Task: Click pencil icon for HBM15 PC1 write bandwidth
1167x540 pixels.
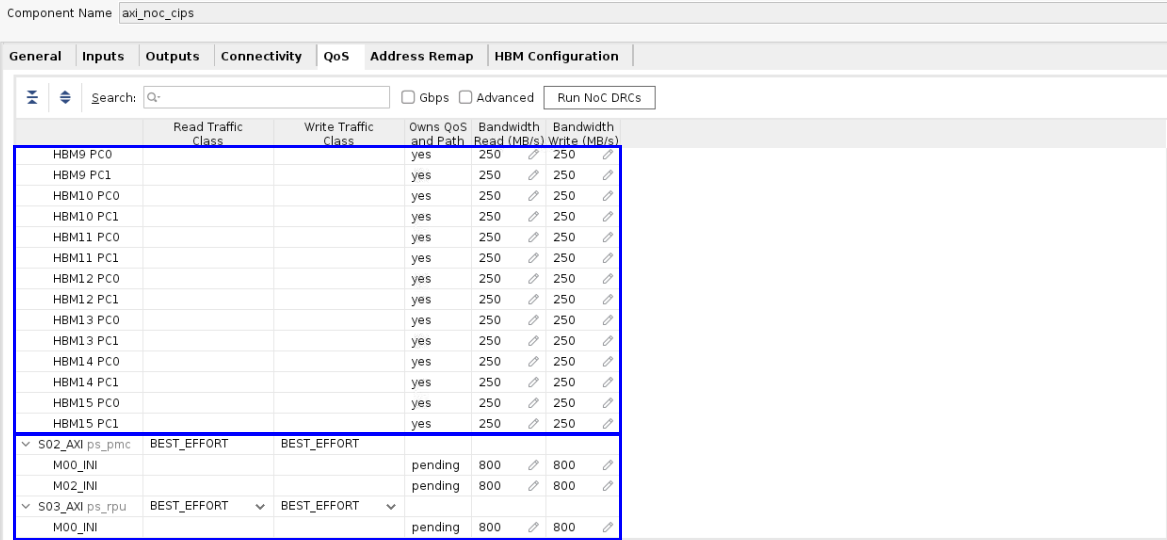Action: [607, 423]
